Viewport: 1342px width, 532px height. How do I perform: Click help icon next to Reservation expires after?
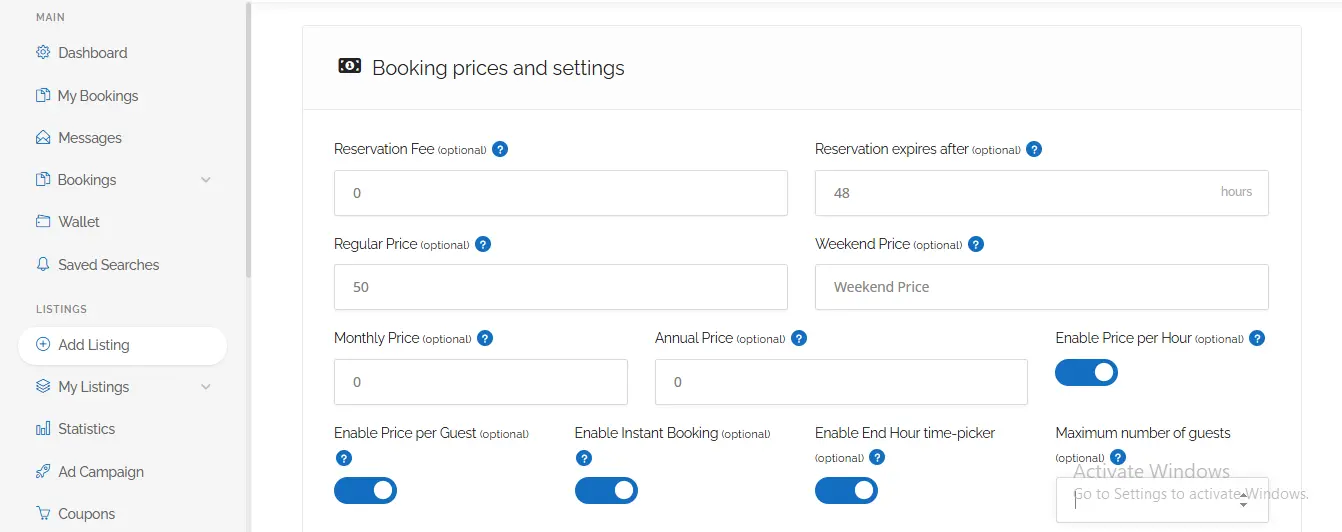tap(1034, 149)
